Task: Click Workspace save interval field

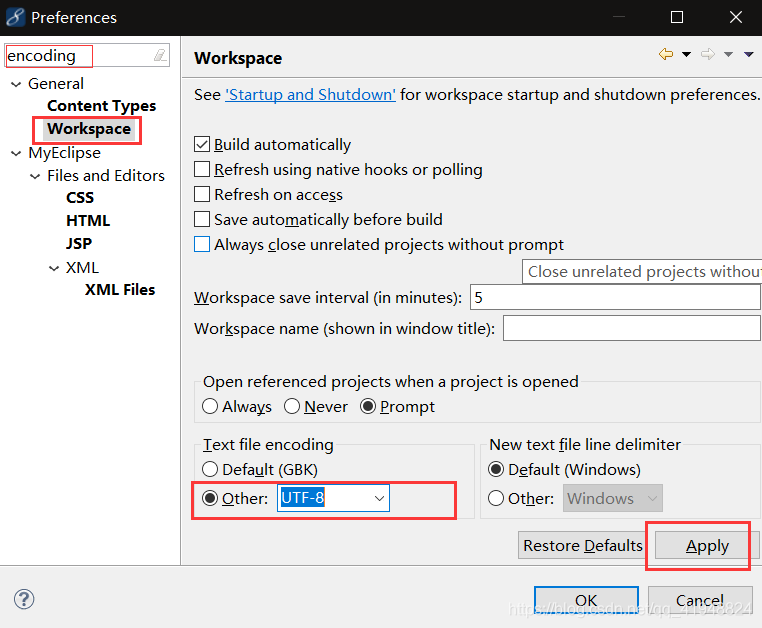Action: tap(615, 297)
